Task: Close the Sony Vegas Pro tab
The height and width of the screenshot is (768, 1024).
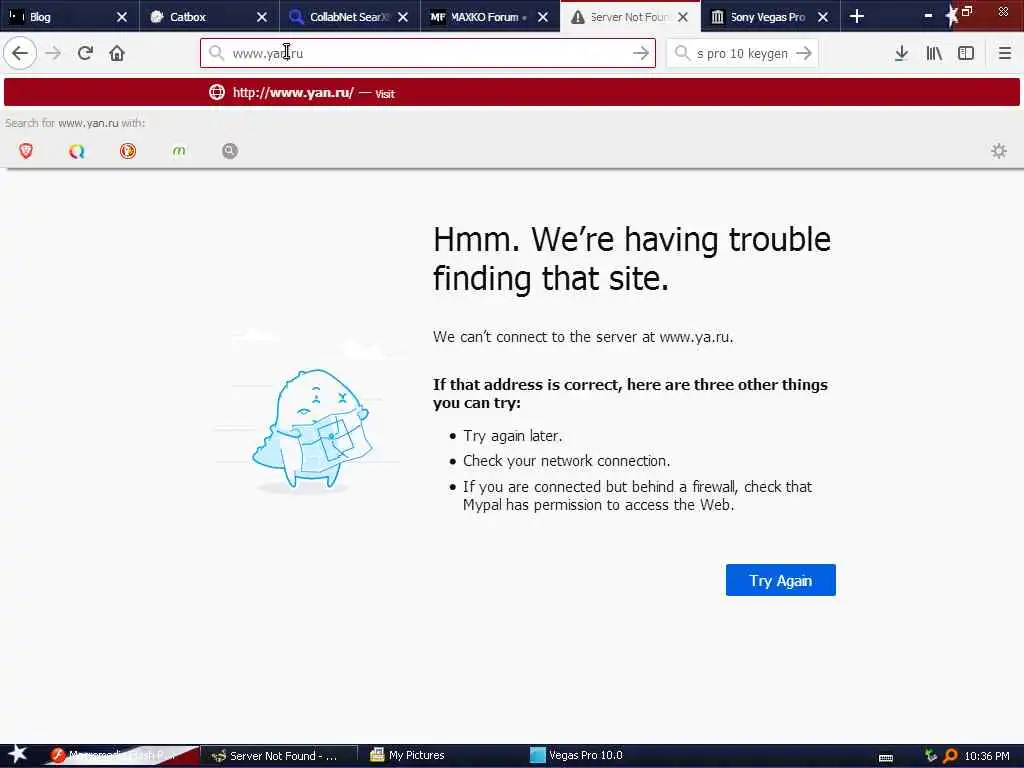Action: coord(823,17)
